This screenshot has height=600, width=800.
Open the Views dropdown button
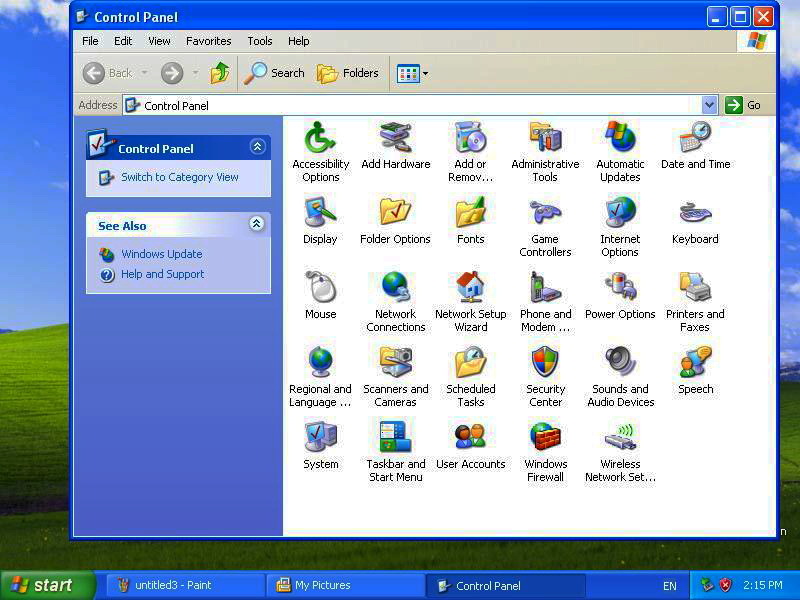[412, 73]
